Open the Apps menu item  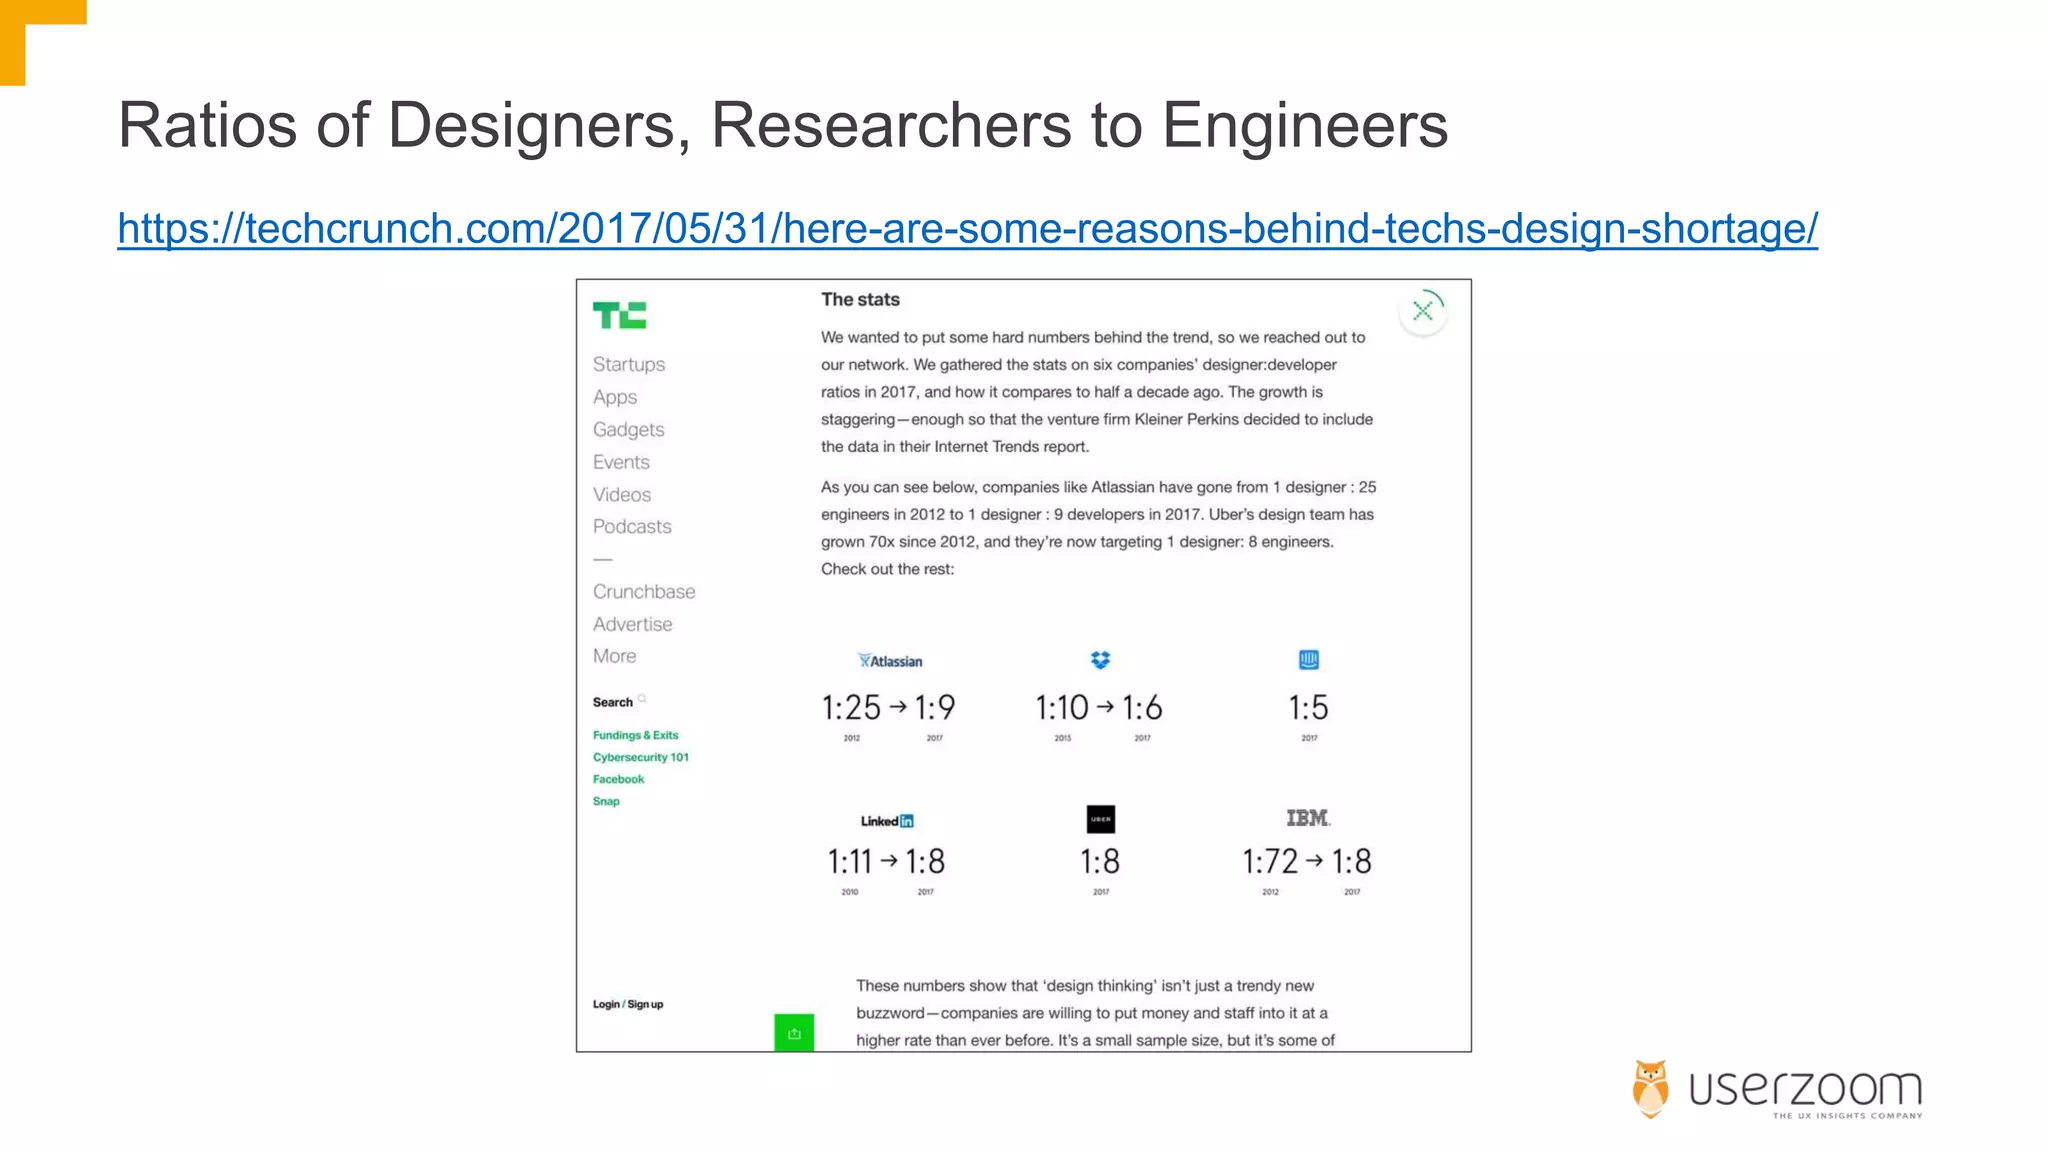point(615,397)
